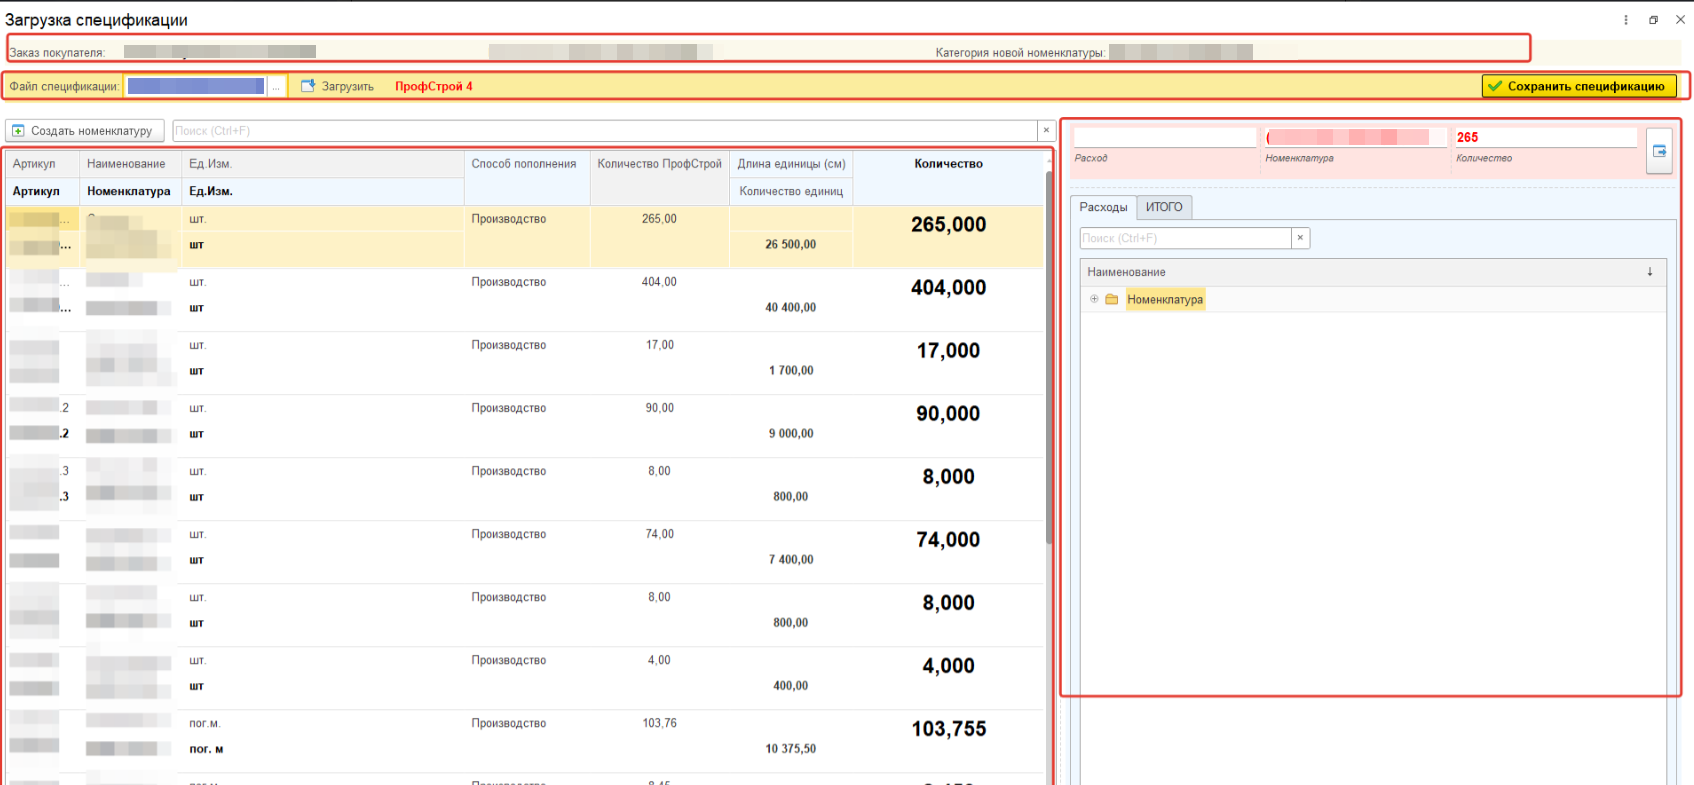Clear the Расходы search field with the x button
The image size is (1694, 785).
[x=1300, y=238]
